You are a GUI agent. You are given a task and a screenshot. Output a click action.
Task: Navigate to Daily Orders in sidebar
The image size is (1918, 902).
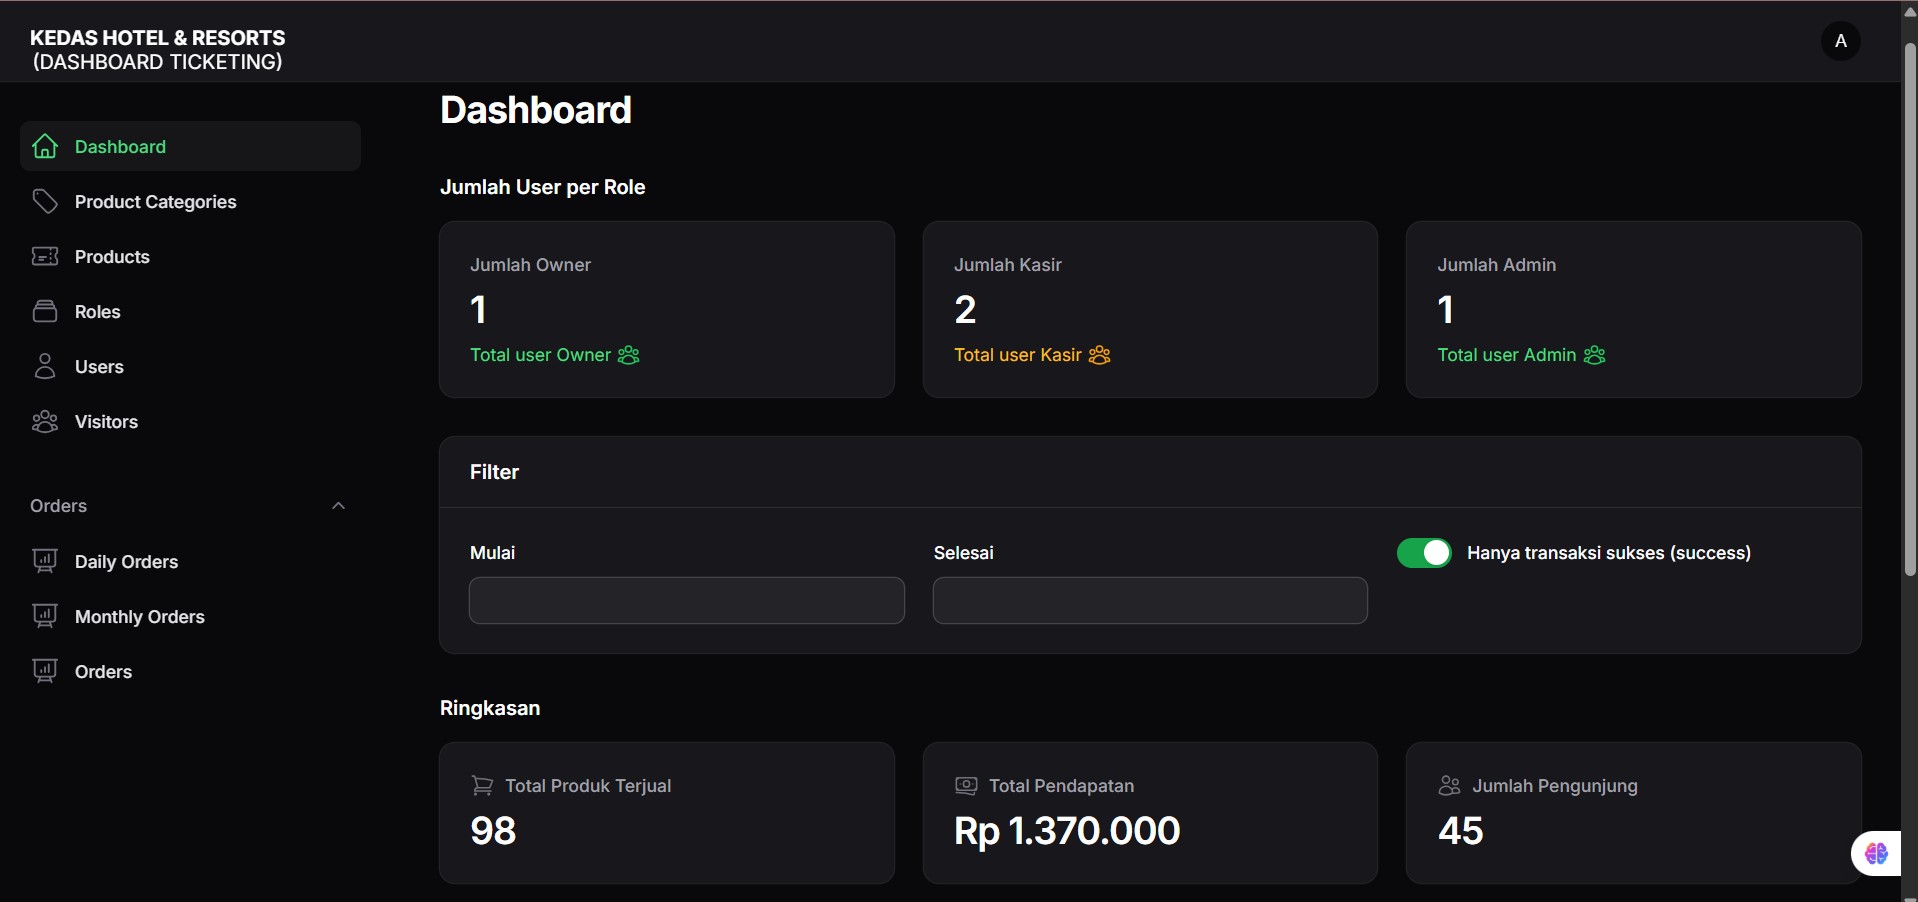coord(126,560)
